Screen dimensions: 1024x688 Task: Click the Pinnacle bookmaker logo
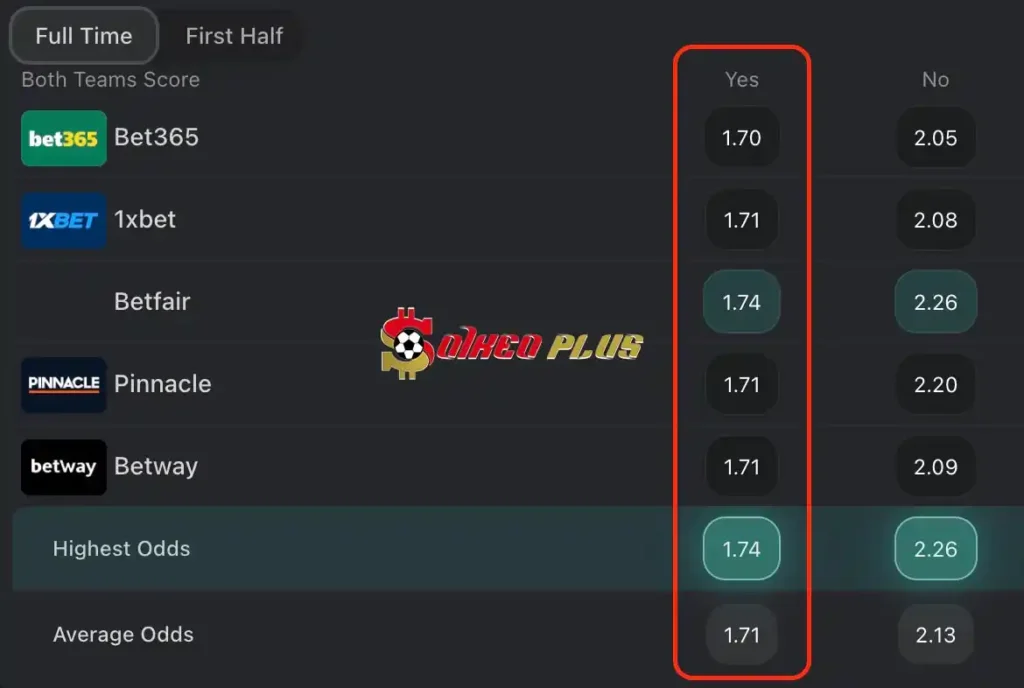[x=63, y=384]
